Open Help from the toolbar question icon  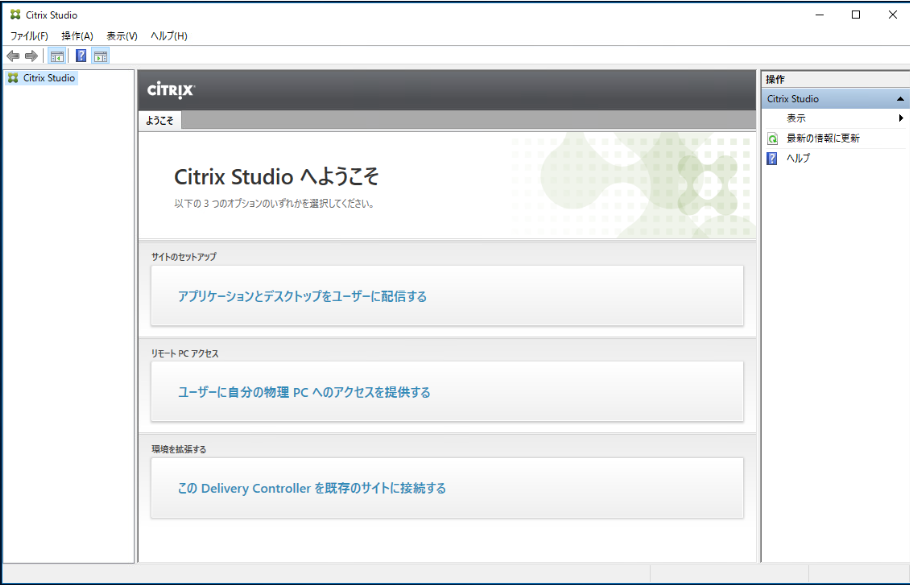81,56
